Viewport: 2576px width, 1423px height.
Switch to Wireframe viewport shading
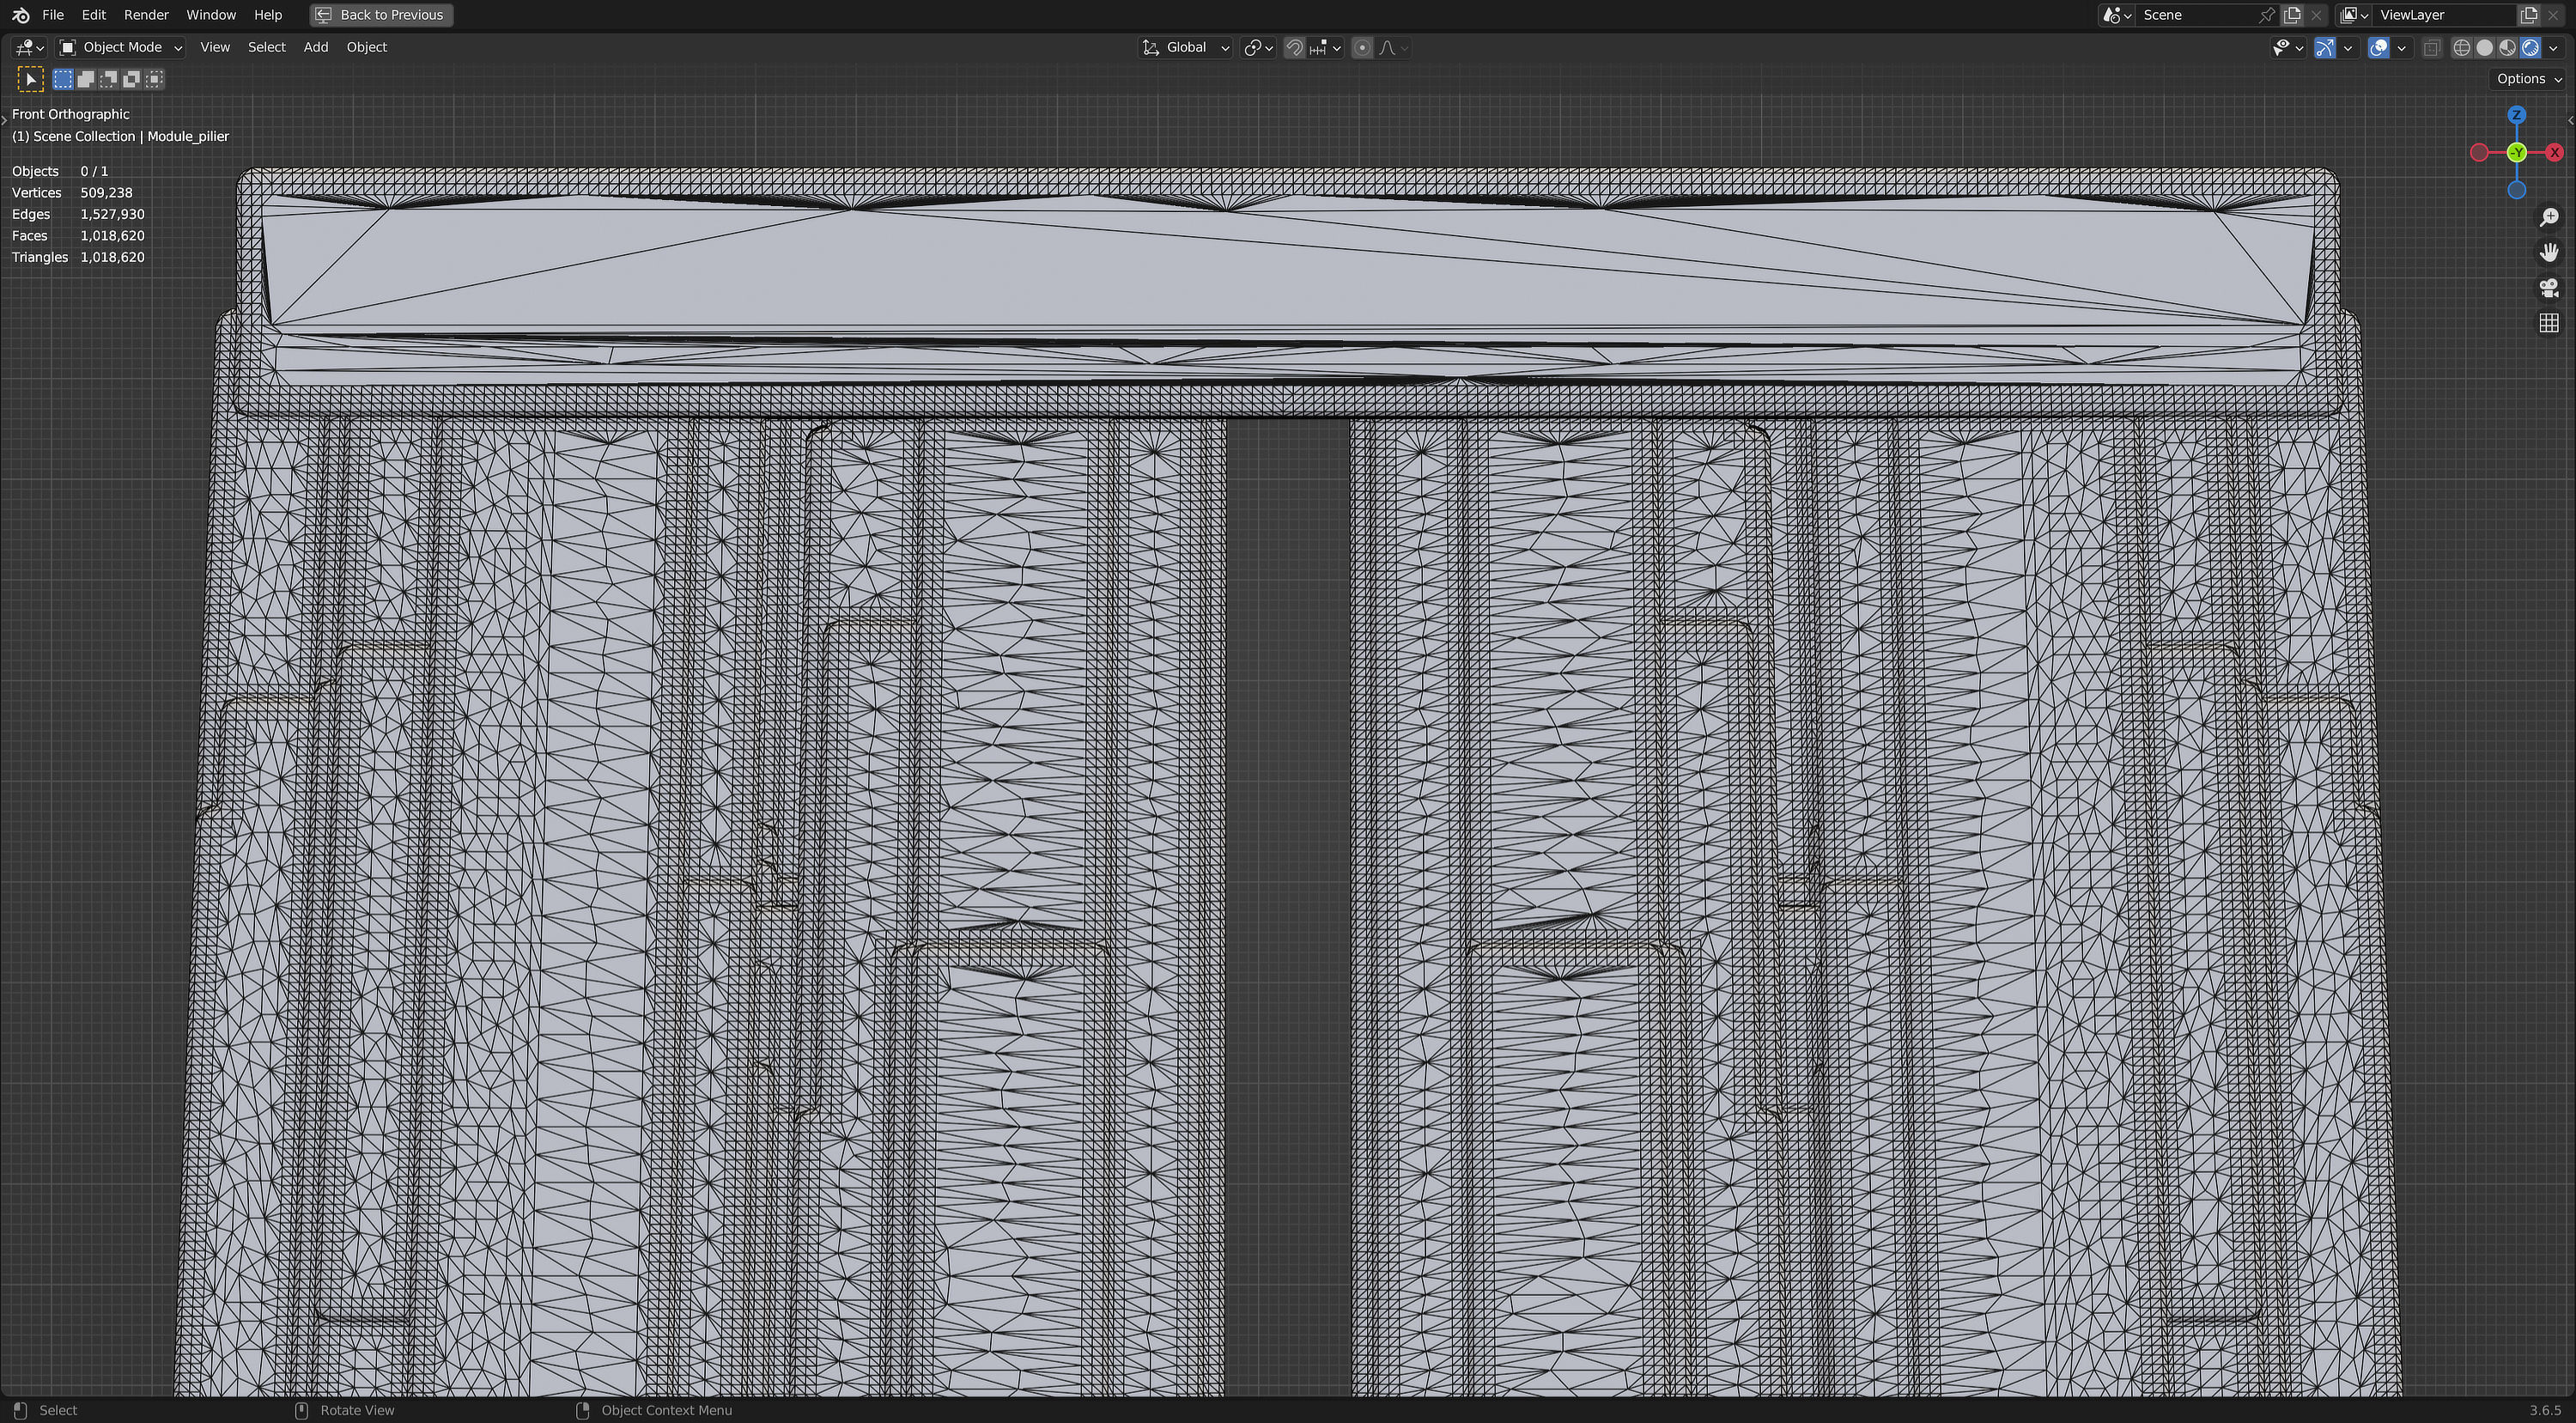click(x=2462, y=47)
